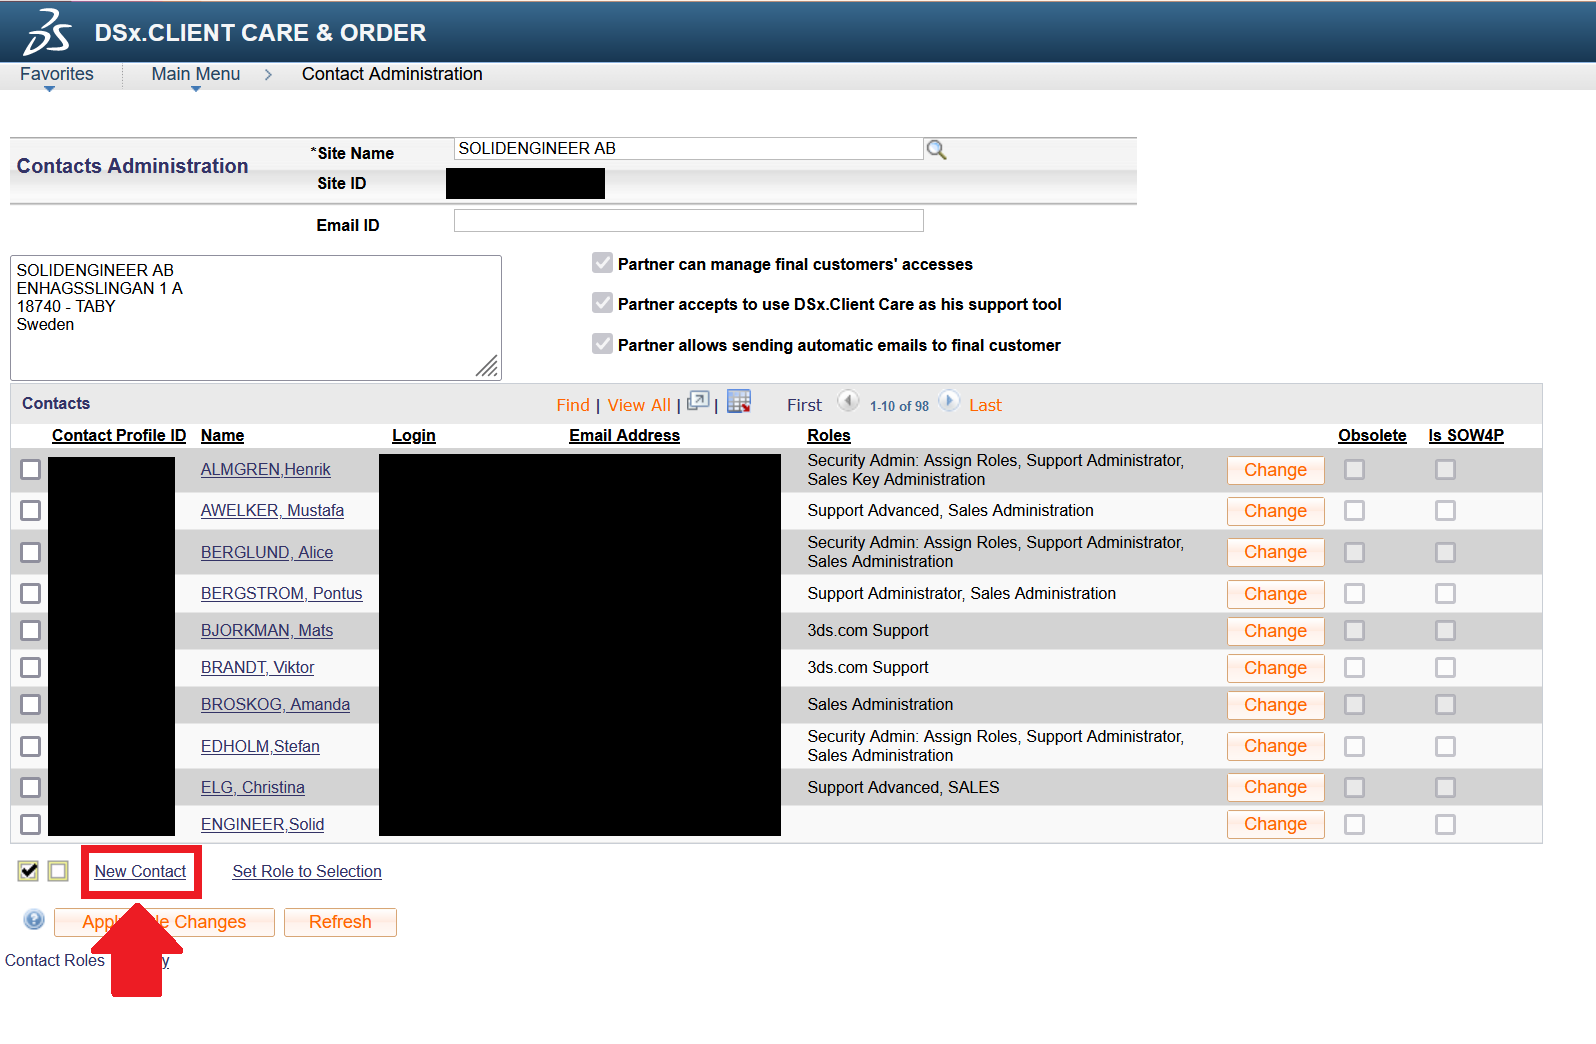1596x1044 pixels.
Task: Show next contacts page arrow
Action: [949, 402]
